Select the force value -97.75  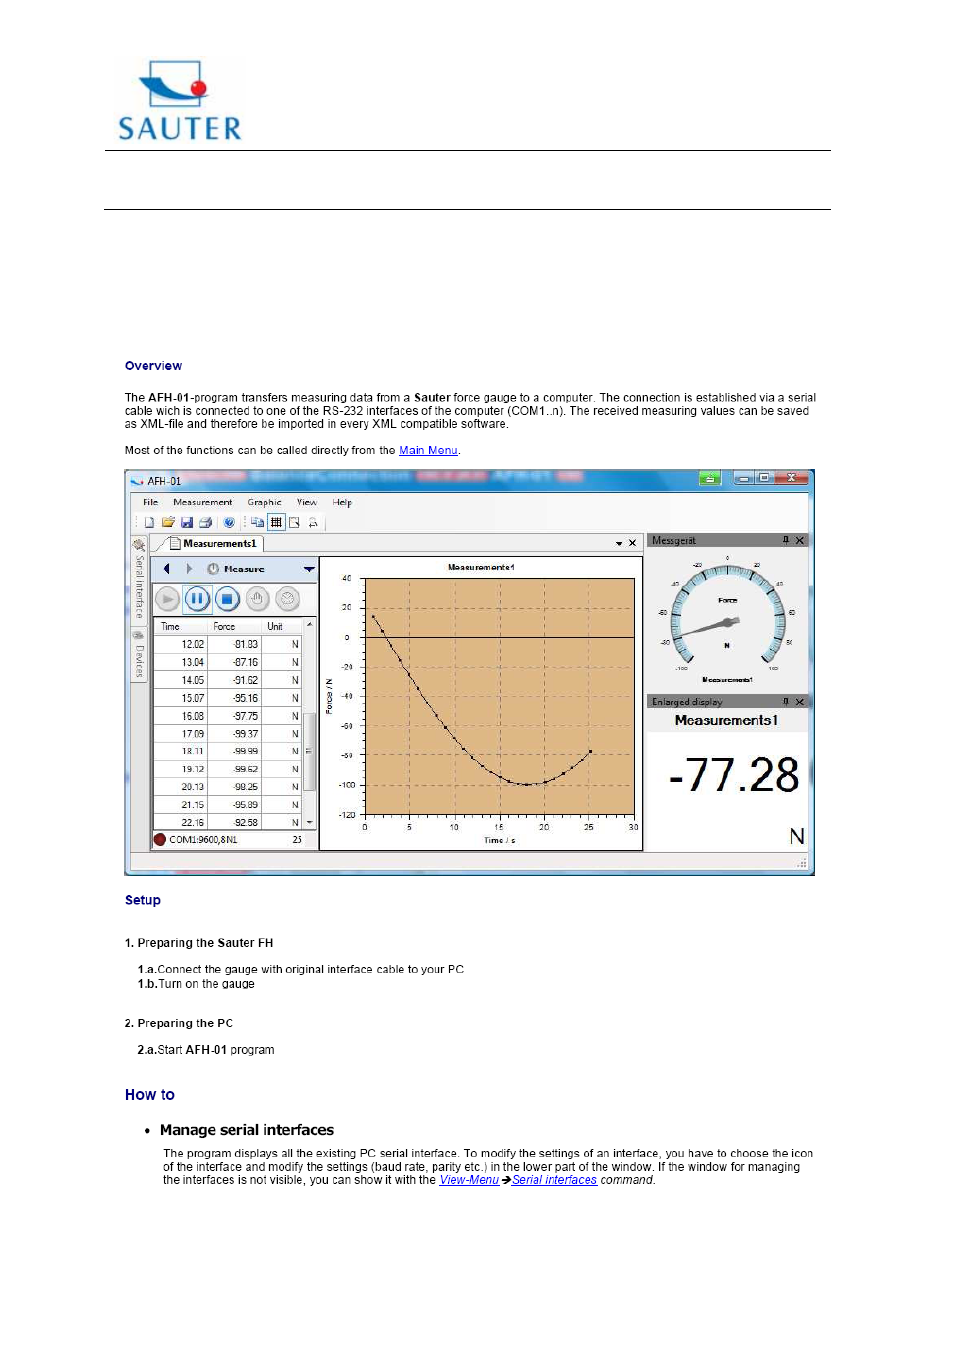pos(235,716)
